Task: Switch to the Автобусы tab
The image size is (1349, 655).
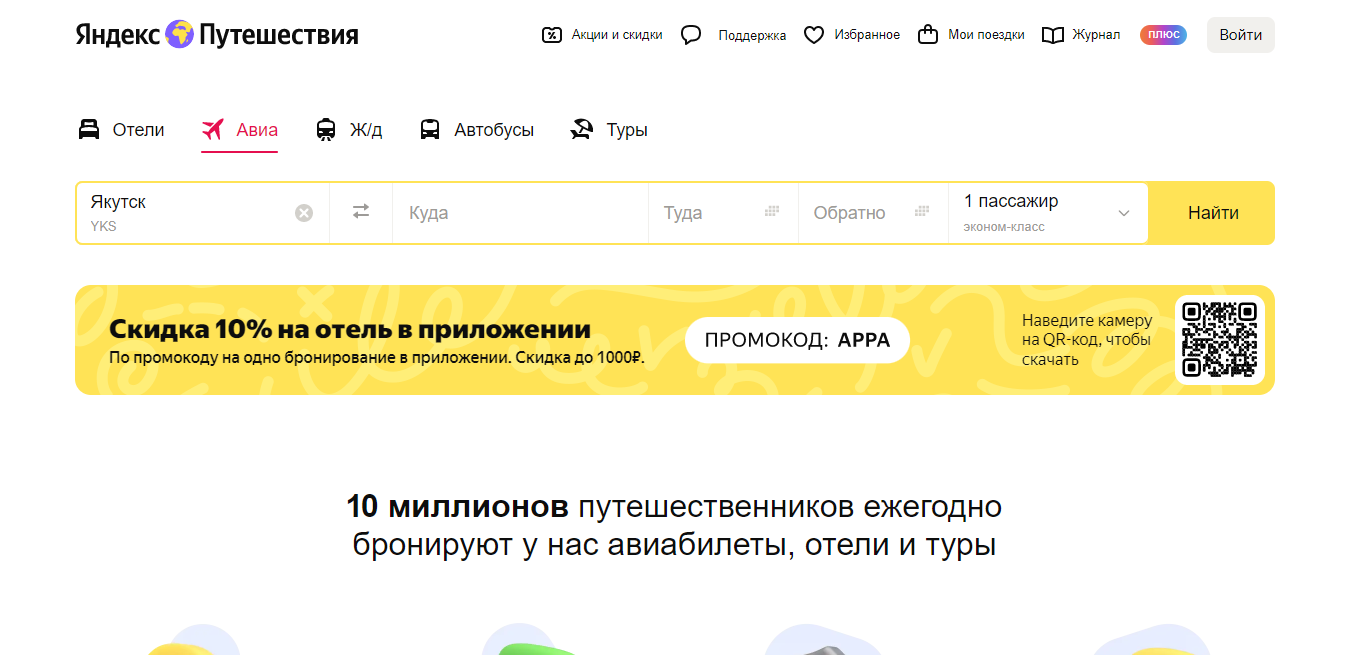Action: [x=494, y=130]
